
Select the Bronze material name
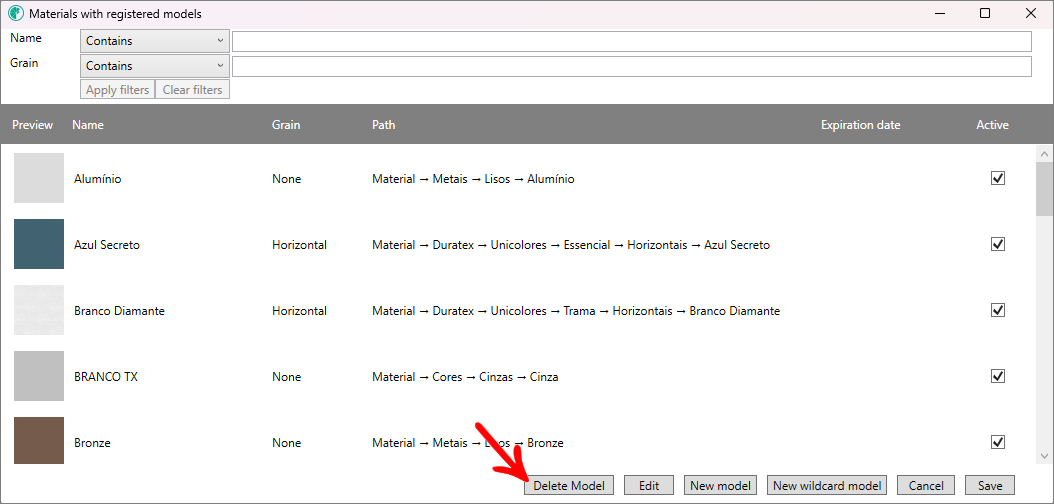click(x=92, y=443)
